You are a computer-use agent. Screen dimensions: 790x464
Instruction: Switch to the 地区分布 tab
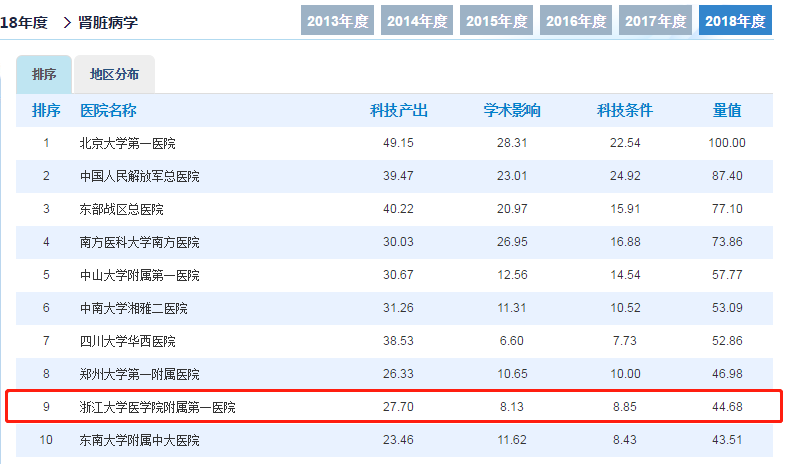tap(114, 75)
